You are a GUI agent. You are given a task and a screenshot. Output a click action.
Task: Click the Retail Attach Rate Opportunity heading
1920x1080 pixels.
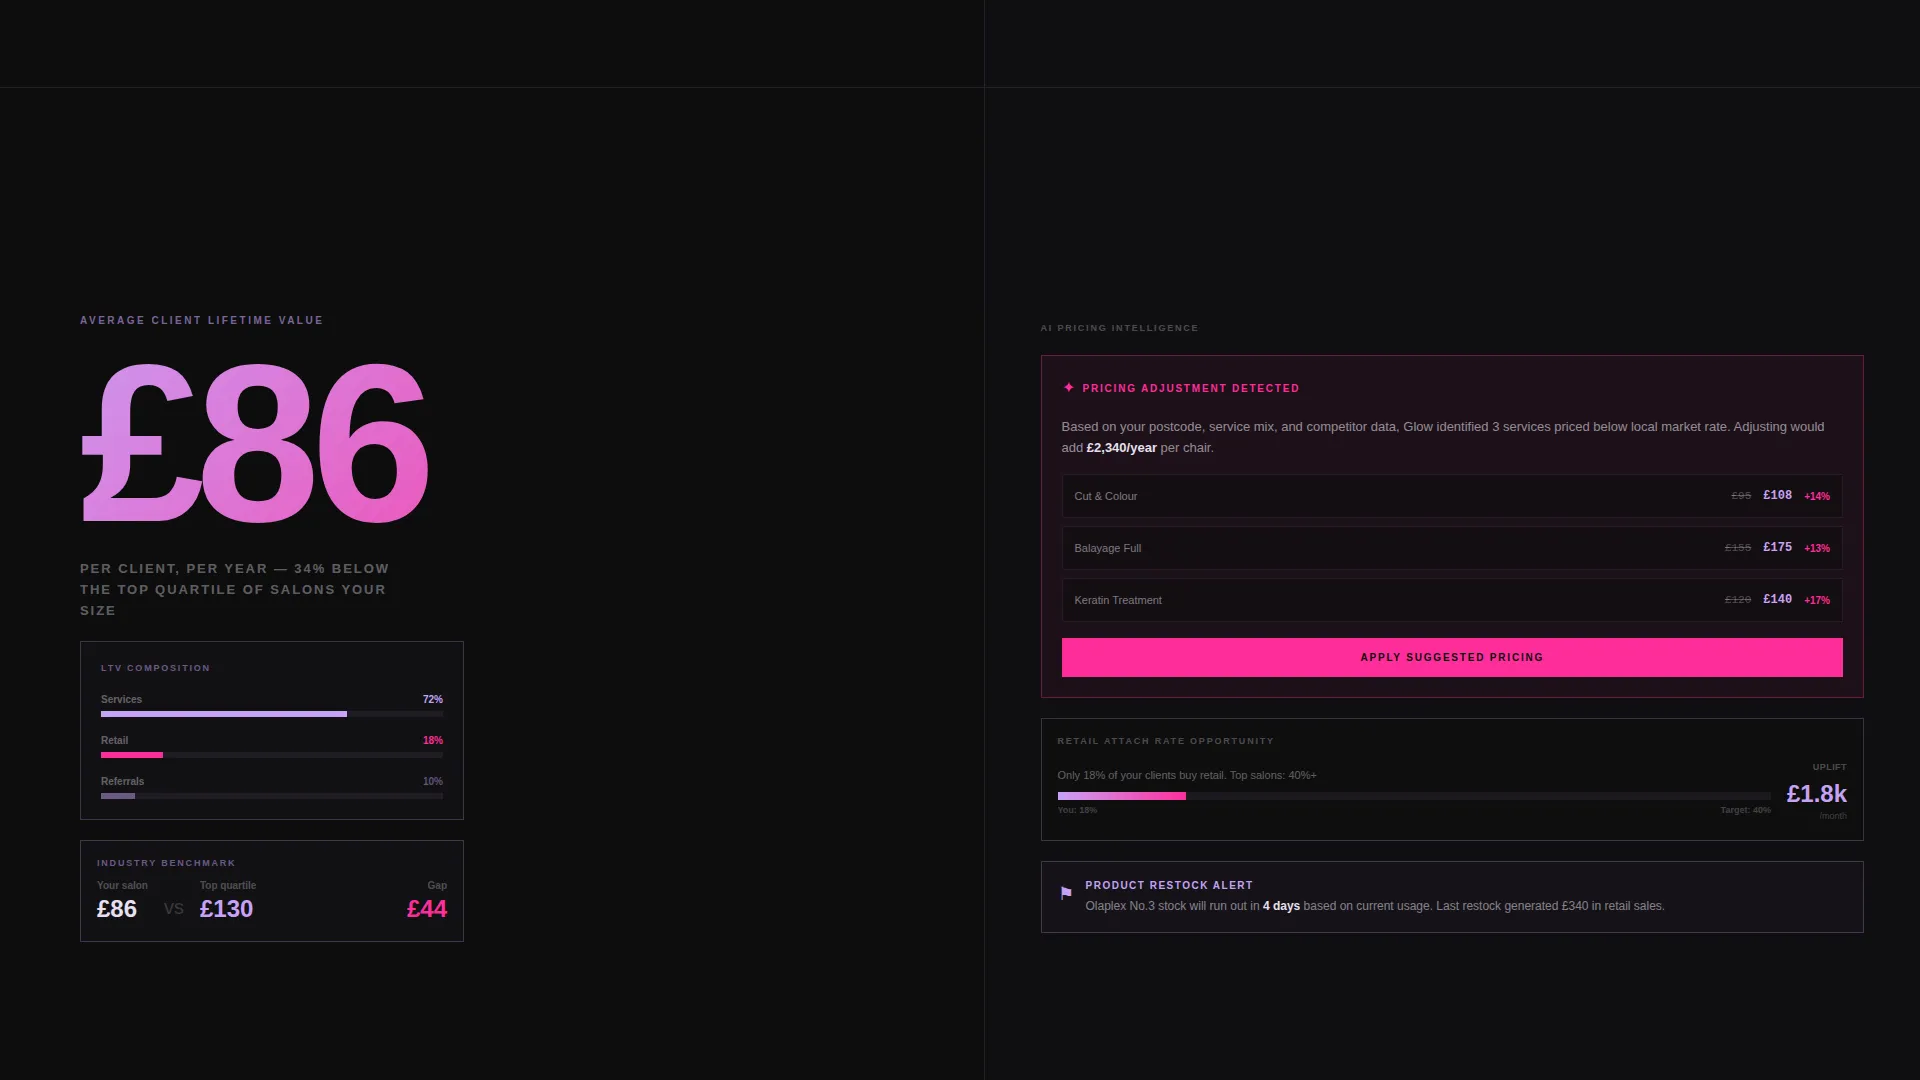(x=1166, y=741)
